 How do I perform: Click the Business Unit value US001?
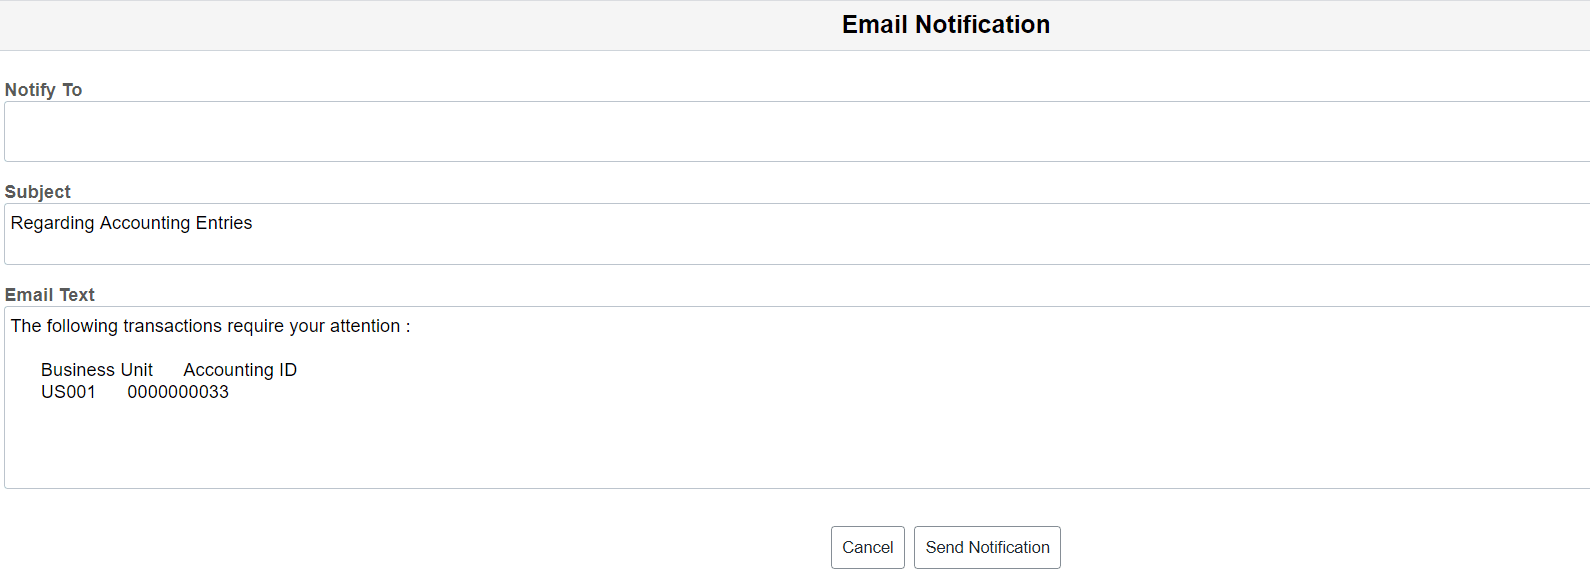pyautogui.click(x=68, y=391)
